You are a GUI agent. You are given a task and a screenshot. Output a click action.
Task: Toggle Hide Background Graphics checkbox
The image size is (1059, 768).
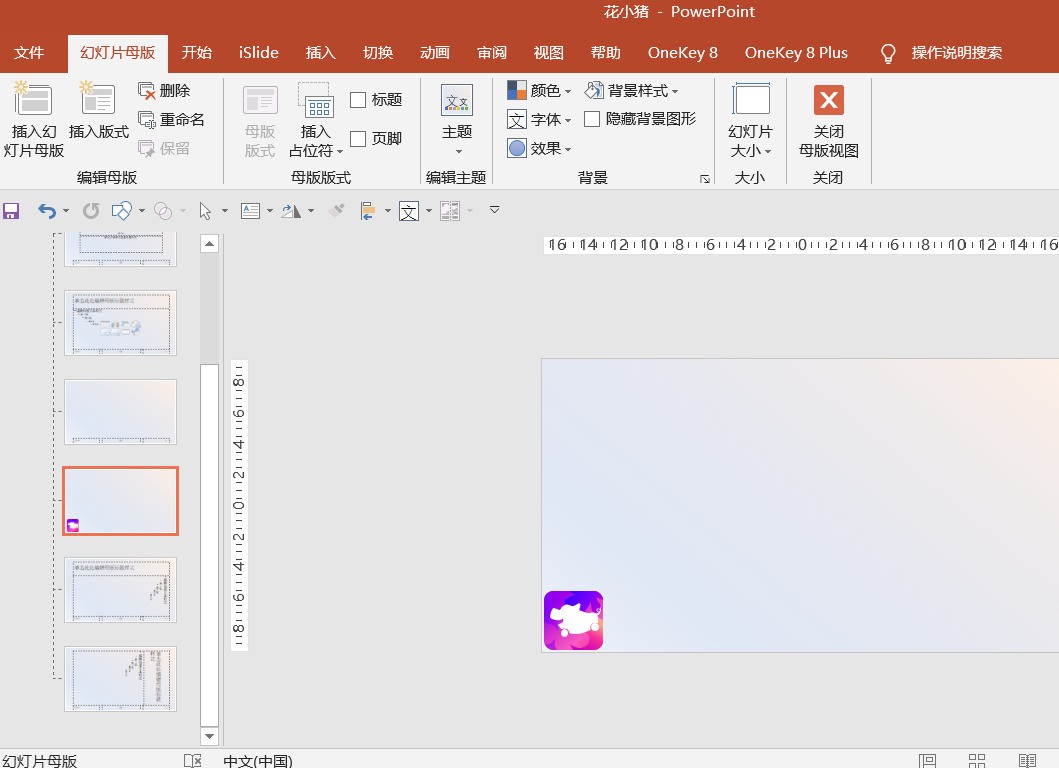click(x=592, y=119)
